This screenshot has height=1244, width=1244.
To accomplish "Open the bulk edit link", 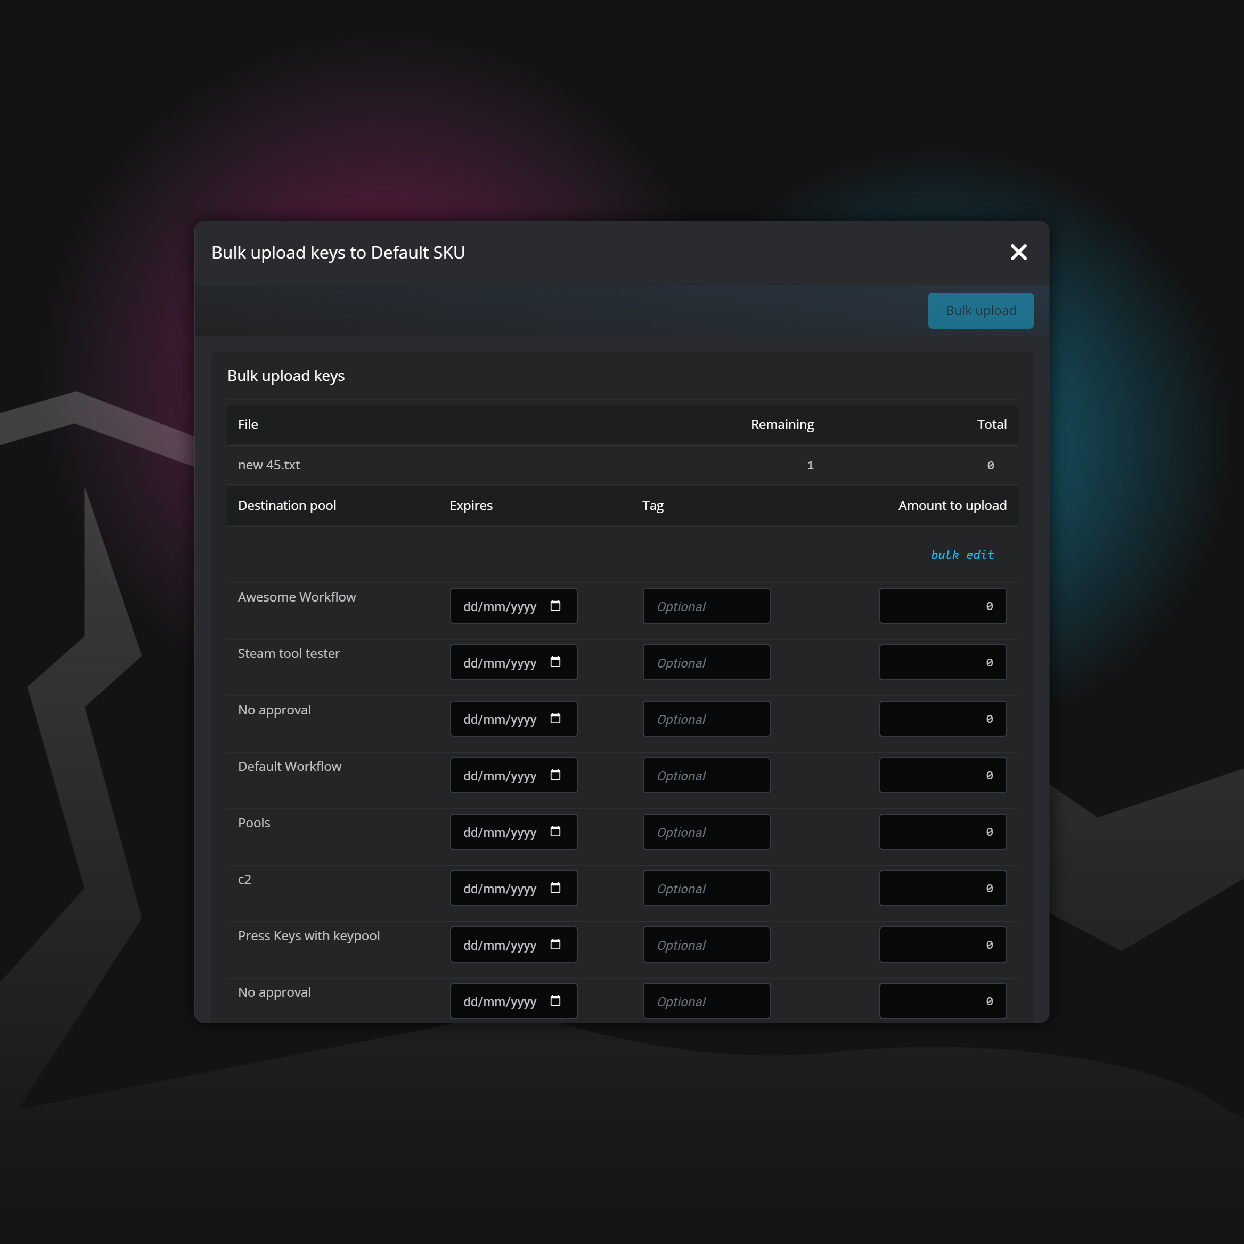I will pyautogui.click(x=962, y=554).
